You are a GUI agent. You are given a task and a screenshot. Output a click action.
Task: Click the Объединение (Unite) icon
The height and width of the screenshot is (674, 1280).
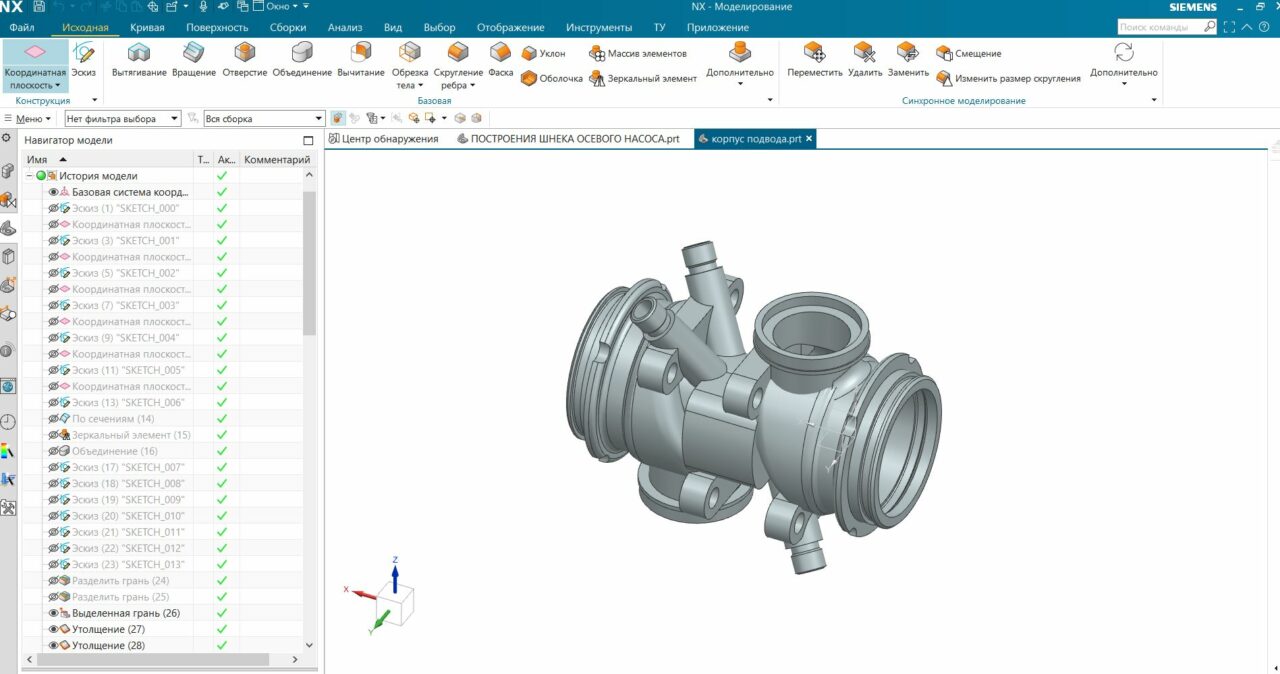tap(301, 53)
